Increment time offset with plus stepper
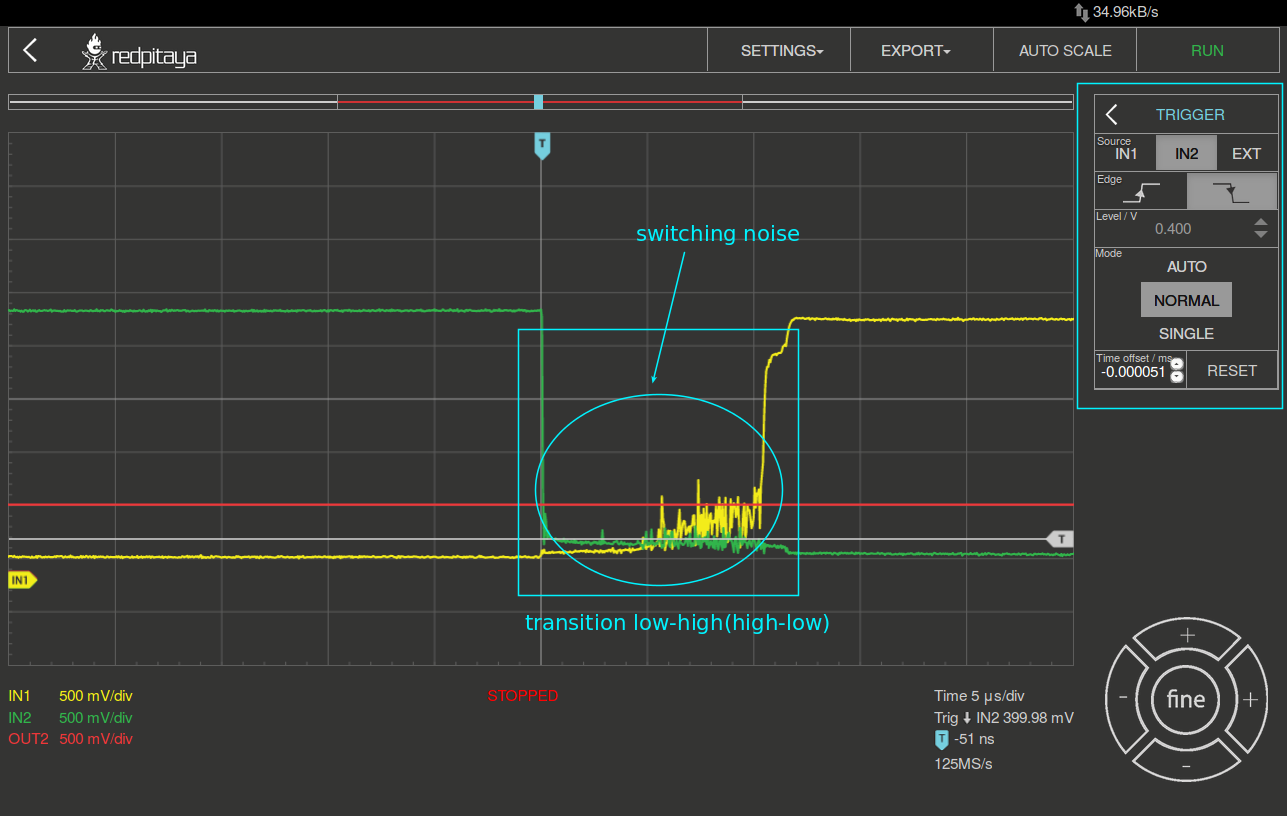 click(1177, 364)
